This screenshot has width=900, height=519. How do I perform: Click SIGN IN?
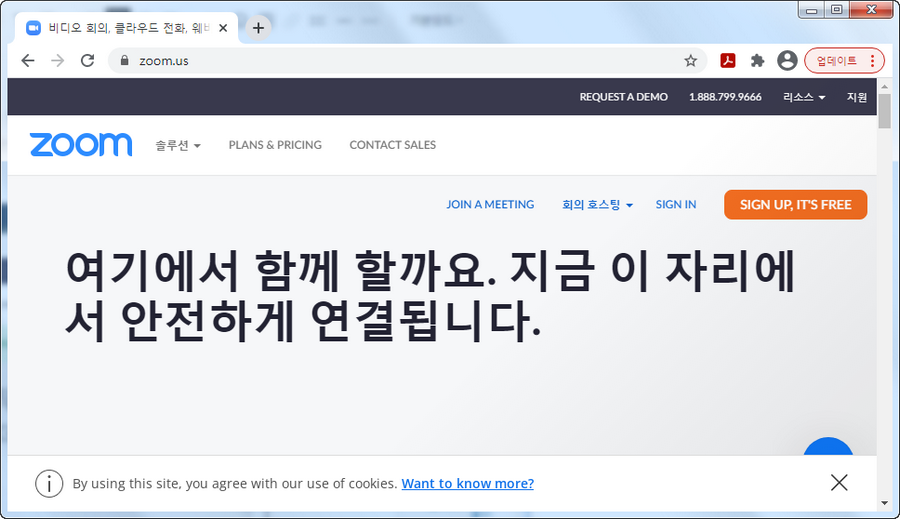(676, 204)
